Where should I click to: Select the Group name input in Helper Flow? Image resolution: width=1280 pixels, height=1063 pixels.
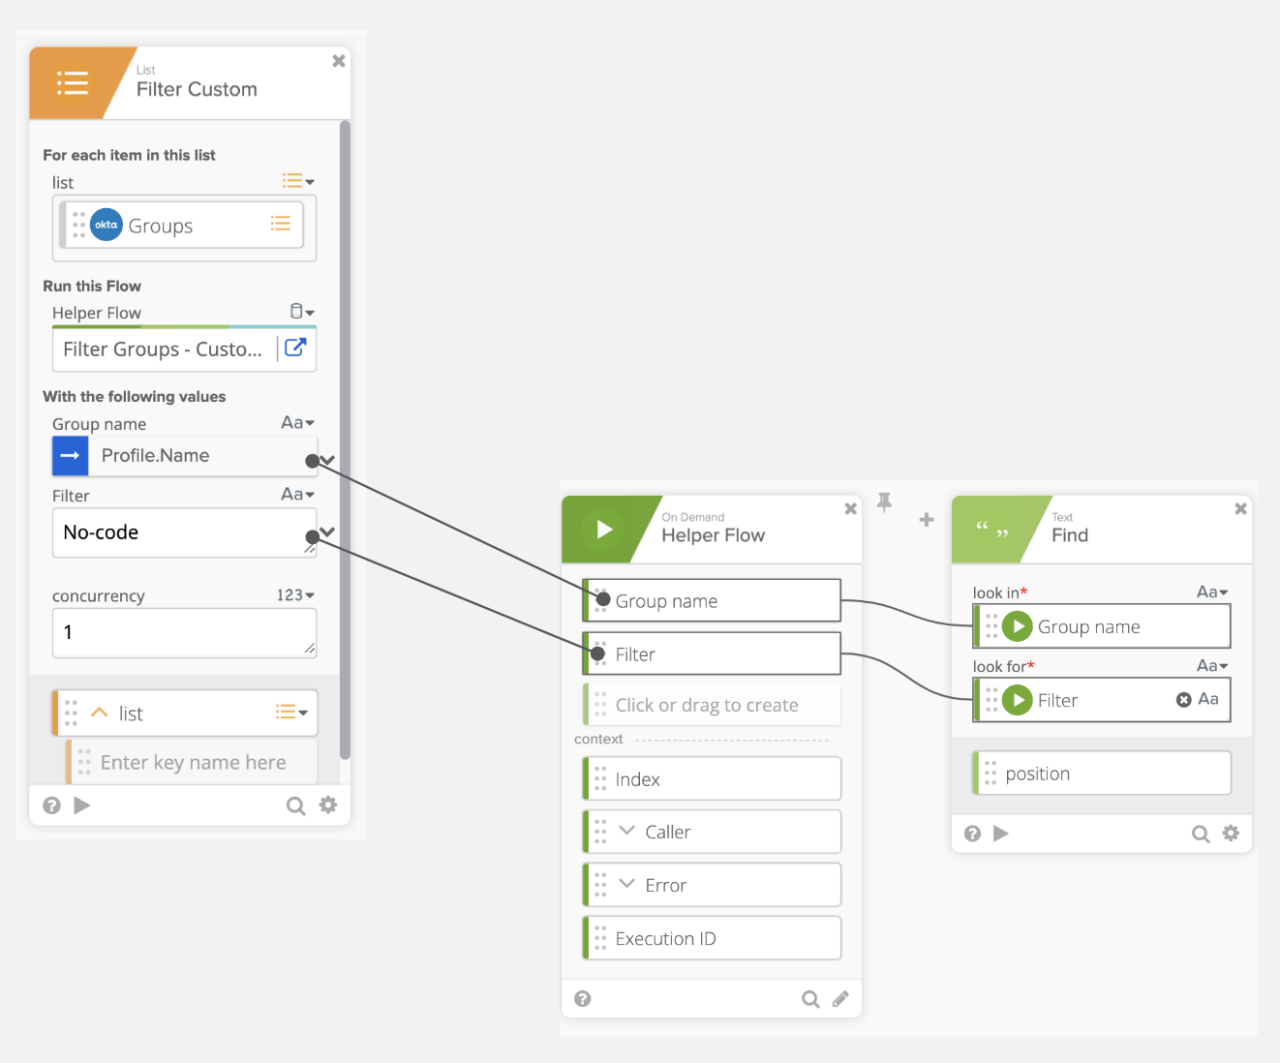[x=712, y=600]
